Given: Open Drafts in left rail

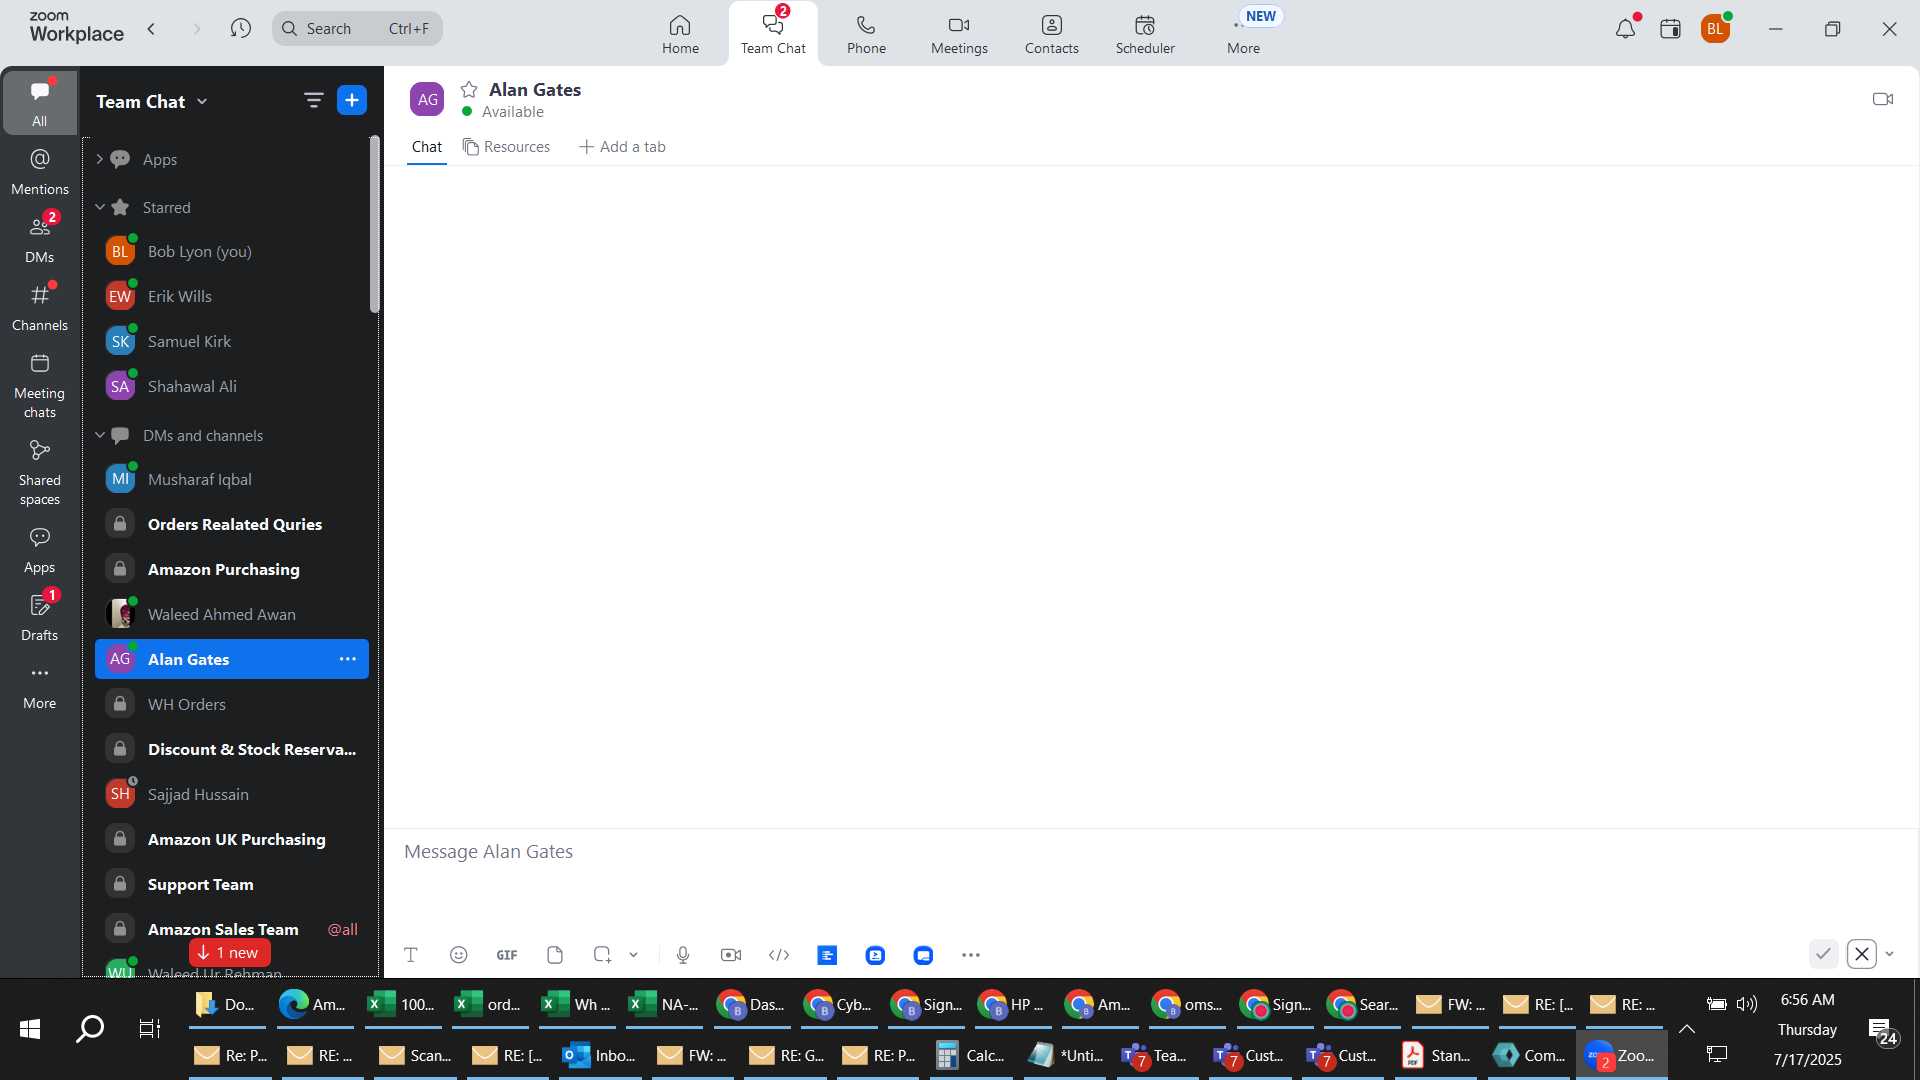Looking at the screenshot, I should tap(40, 618).
